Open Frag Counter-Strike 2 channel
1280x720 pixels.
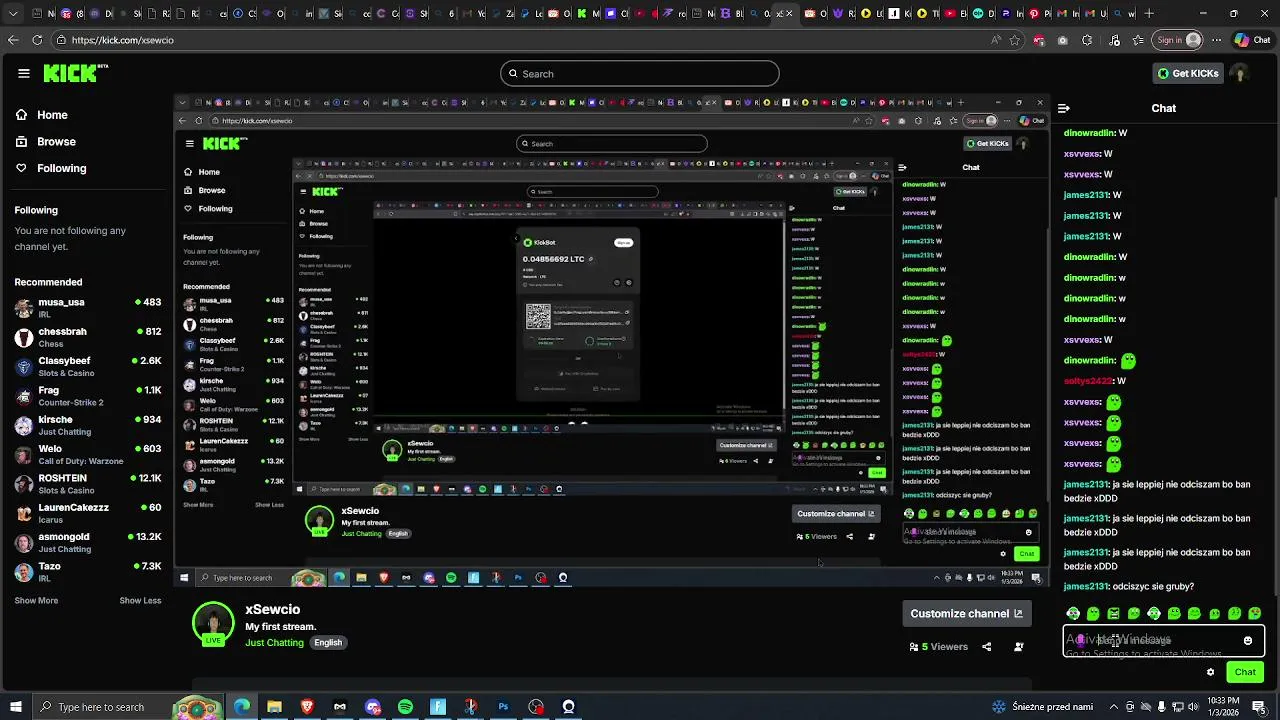88,395
